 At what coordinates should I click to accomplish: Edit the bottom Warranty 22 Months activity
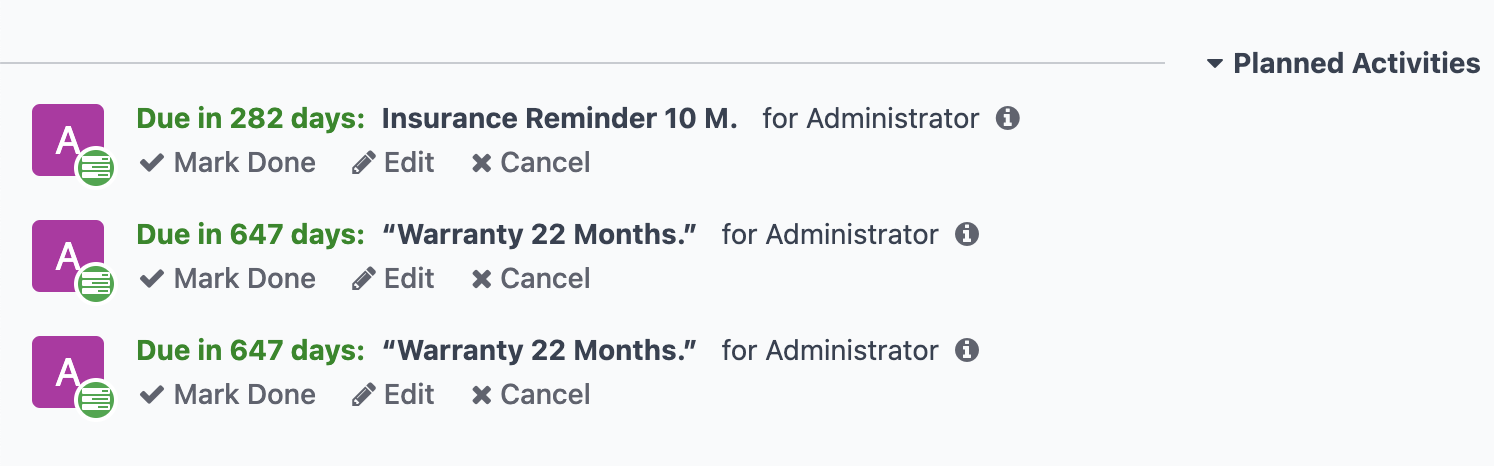coord(393,395)
